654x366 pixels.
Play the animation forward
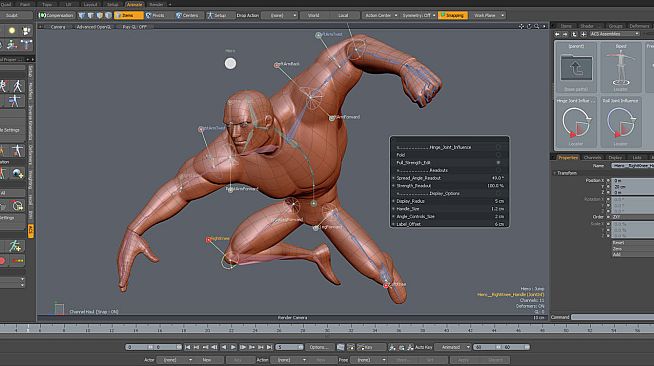tap(233, 347)
